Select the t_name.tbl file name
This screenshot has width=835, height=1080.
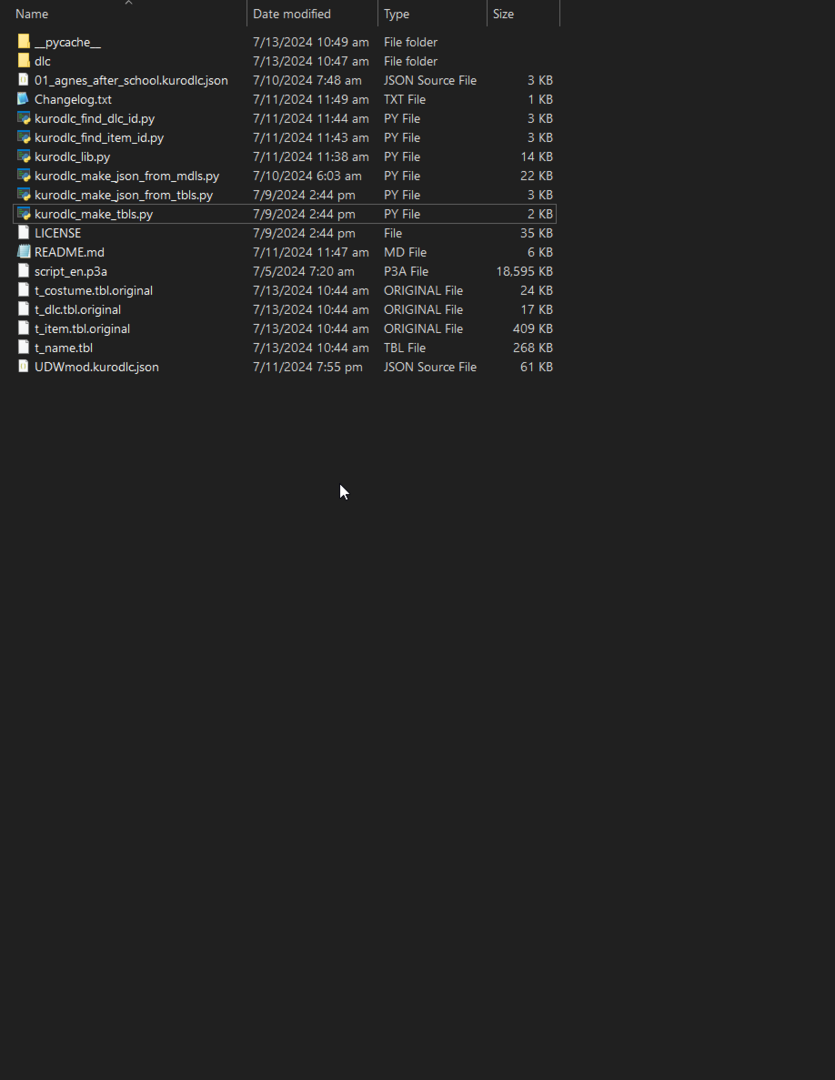click(x=63, y=348)
